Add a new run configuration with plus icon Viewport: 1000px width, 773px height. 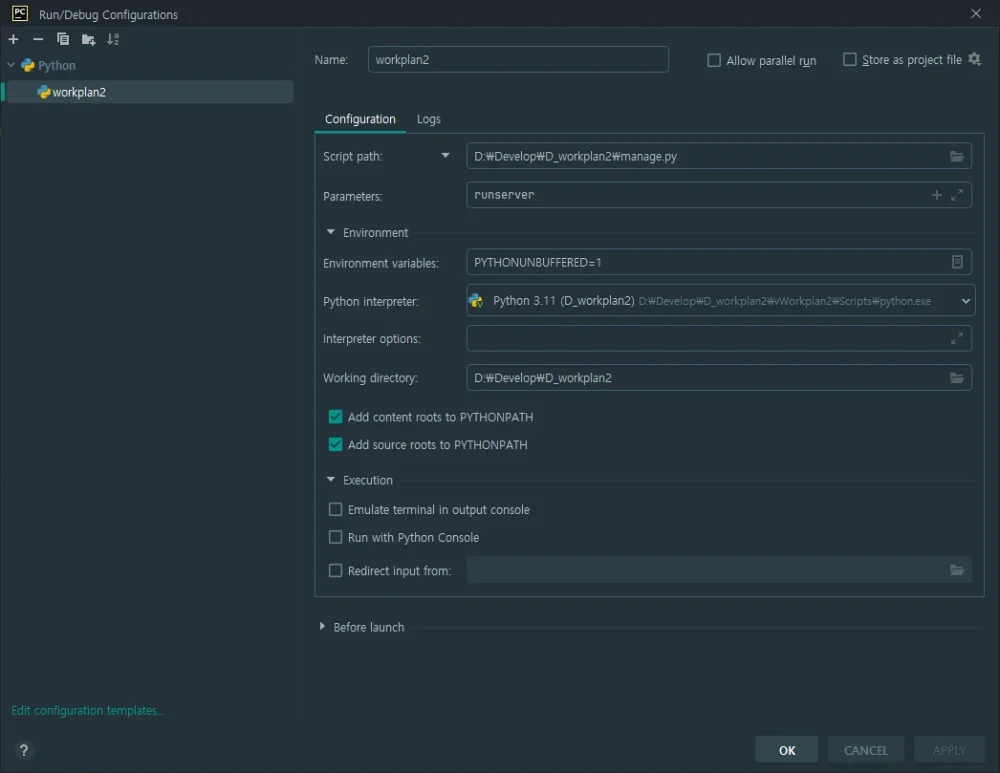(x=13, y=40)
